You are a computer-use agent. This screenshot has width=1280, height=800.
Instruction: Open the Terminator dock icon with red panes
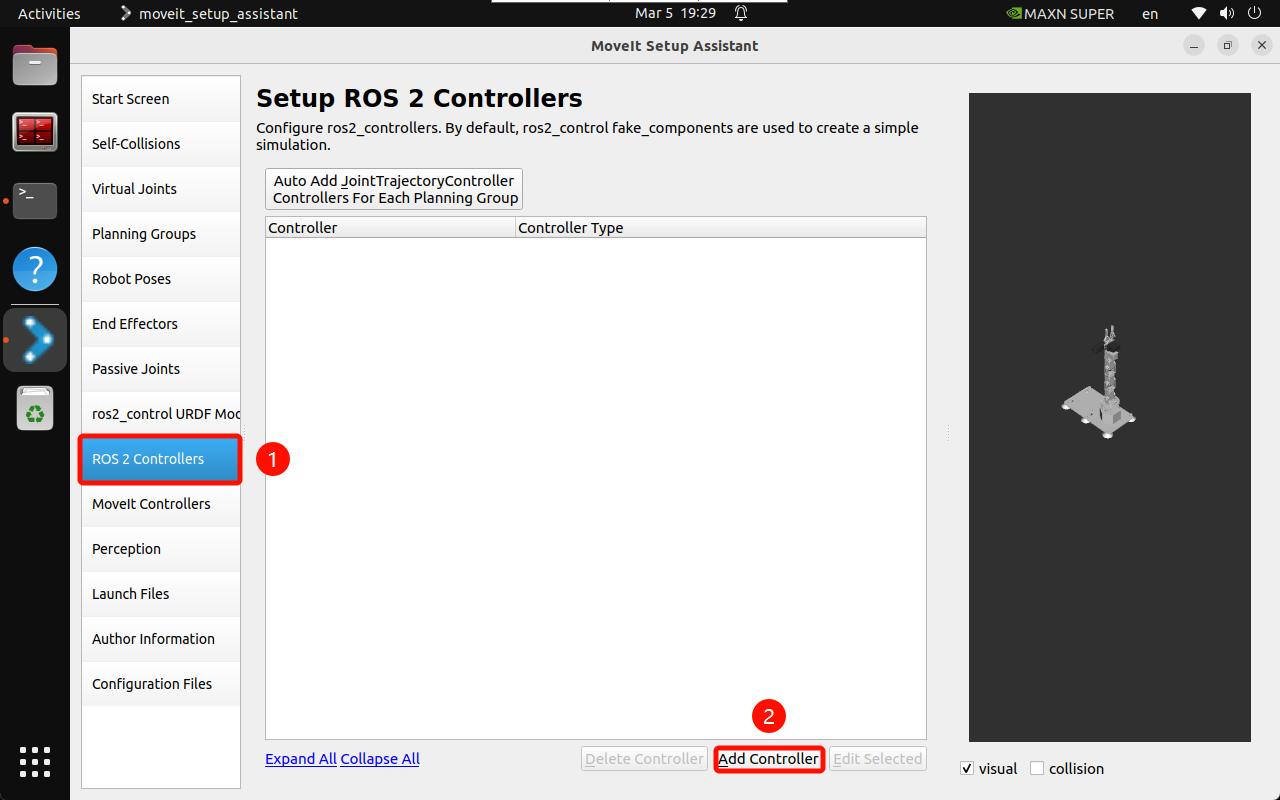pyautogui.click(x=35, y=132)
